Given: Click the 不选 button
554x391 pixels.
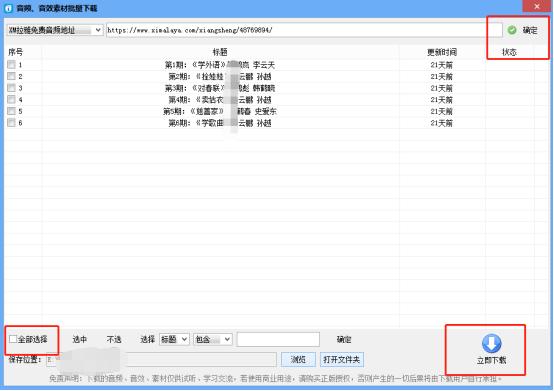Looking at the screenshot, I should coord(114,339).
